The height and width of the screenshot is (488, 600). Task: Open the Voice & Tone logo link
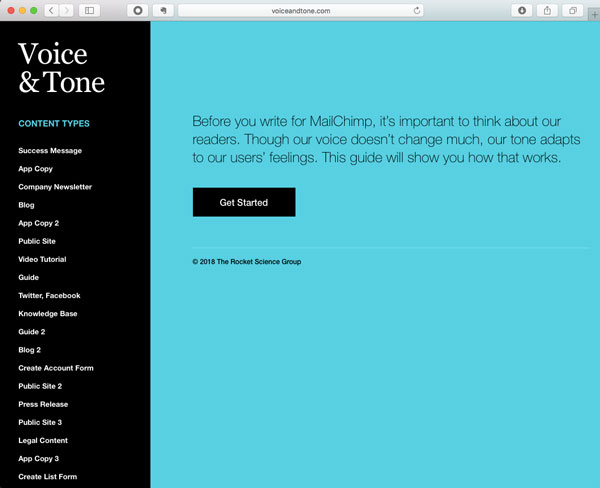62,68
